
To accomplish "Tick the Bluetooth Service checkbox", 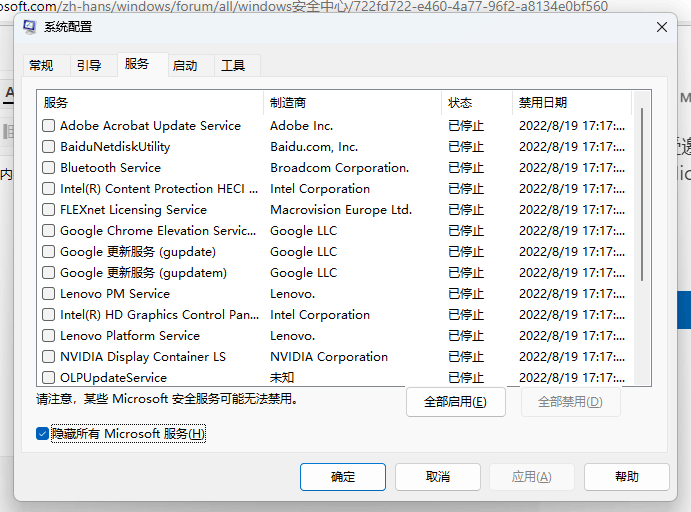I will click(48, 168).
